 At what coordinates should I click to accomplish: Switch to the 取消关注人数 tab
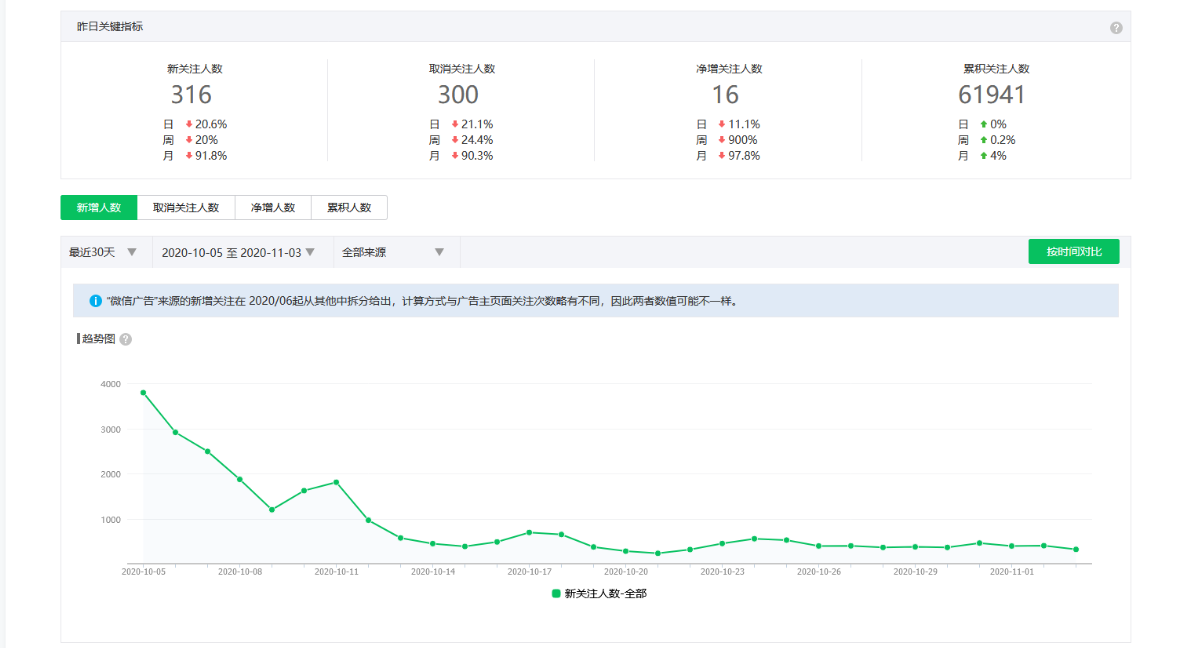coord(186,207)
